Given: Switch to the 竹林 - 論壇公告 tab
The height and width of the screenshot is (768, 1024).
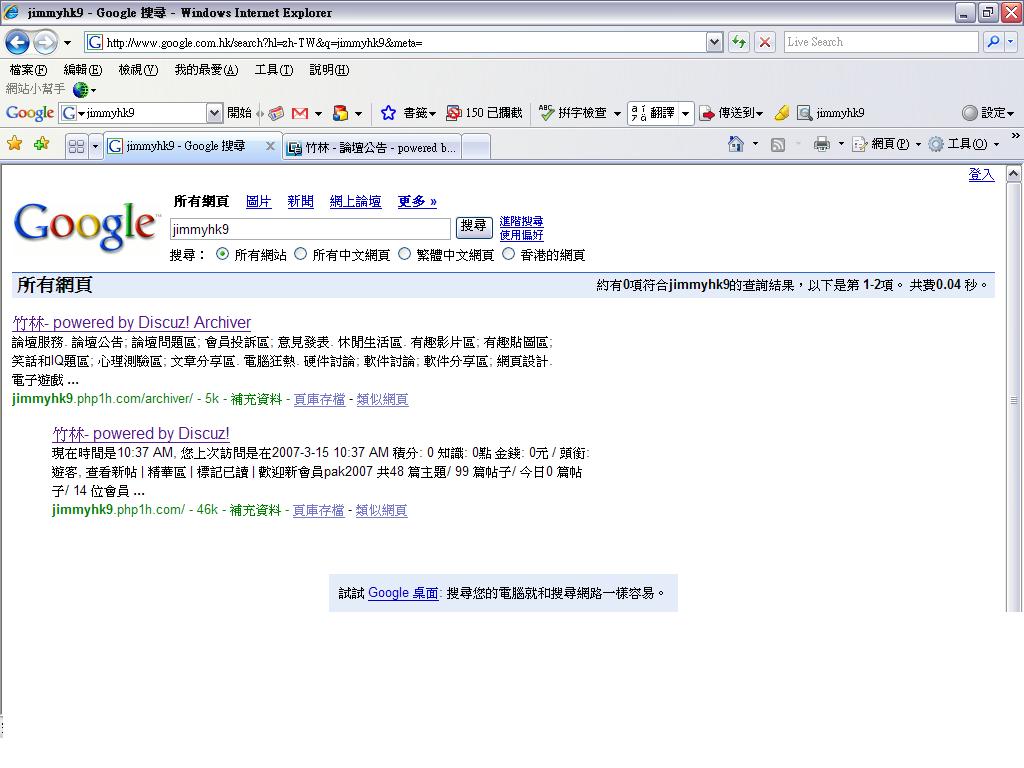Looking at the screenshot, I should click(372, 148).
